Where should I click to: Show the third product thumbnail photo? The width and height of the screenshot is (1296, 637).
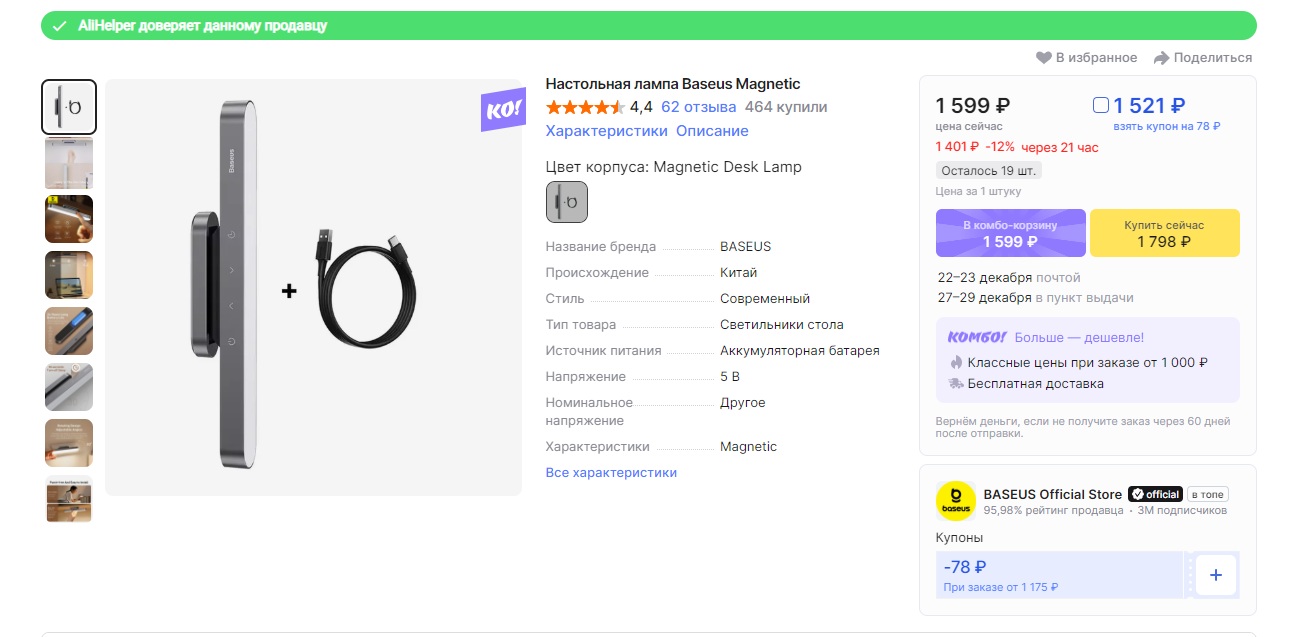pos(69,219)
